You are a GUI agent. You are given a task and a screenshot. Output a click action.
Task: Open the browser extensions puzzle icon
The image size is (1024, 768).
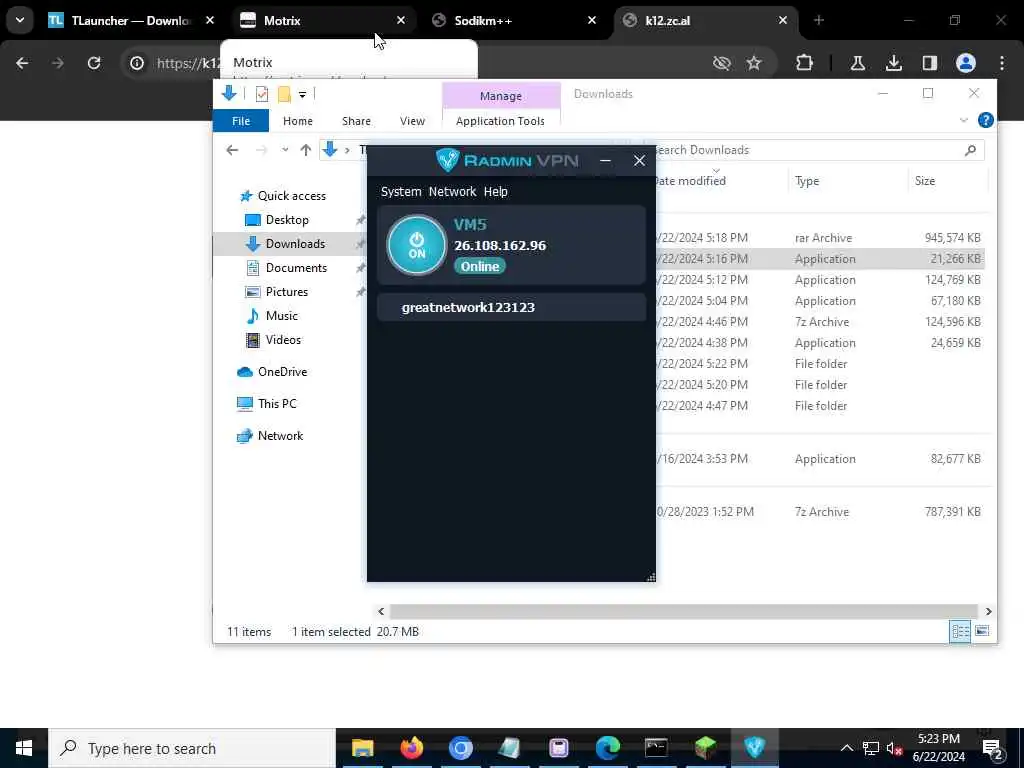(x=805, y=63)
